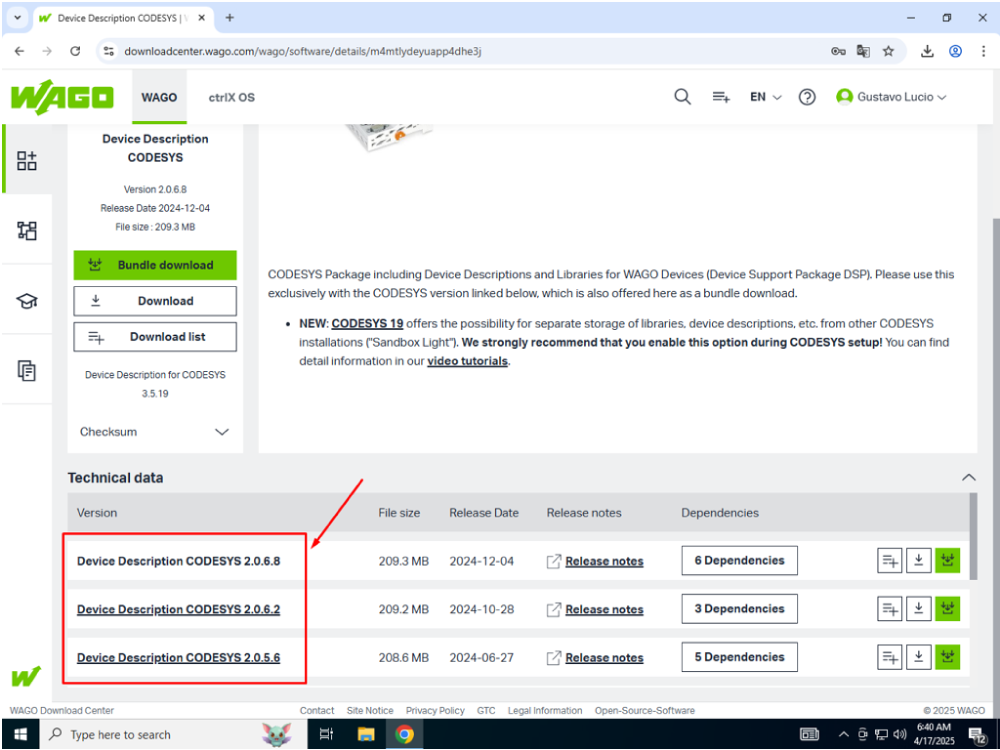Bundle download version 2.0.5.6 green icon
This screenshot has height=750, width=1000.
(x=948, y=657)
